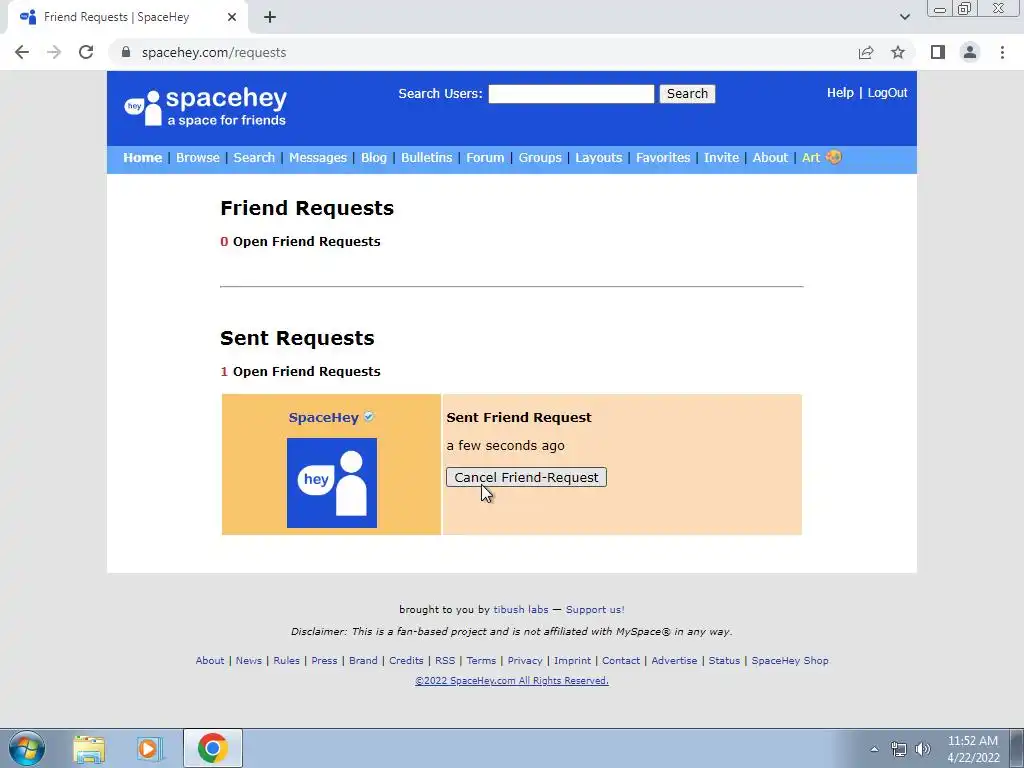
Task: Open the Rules footer link
Action: (286, 660)
